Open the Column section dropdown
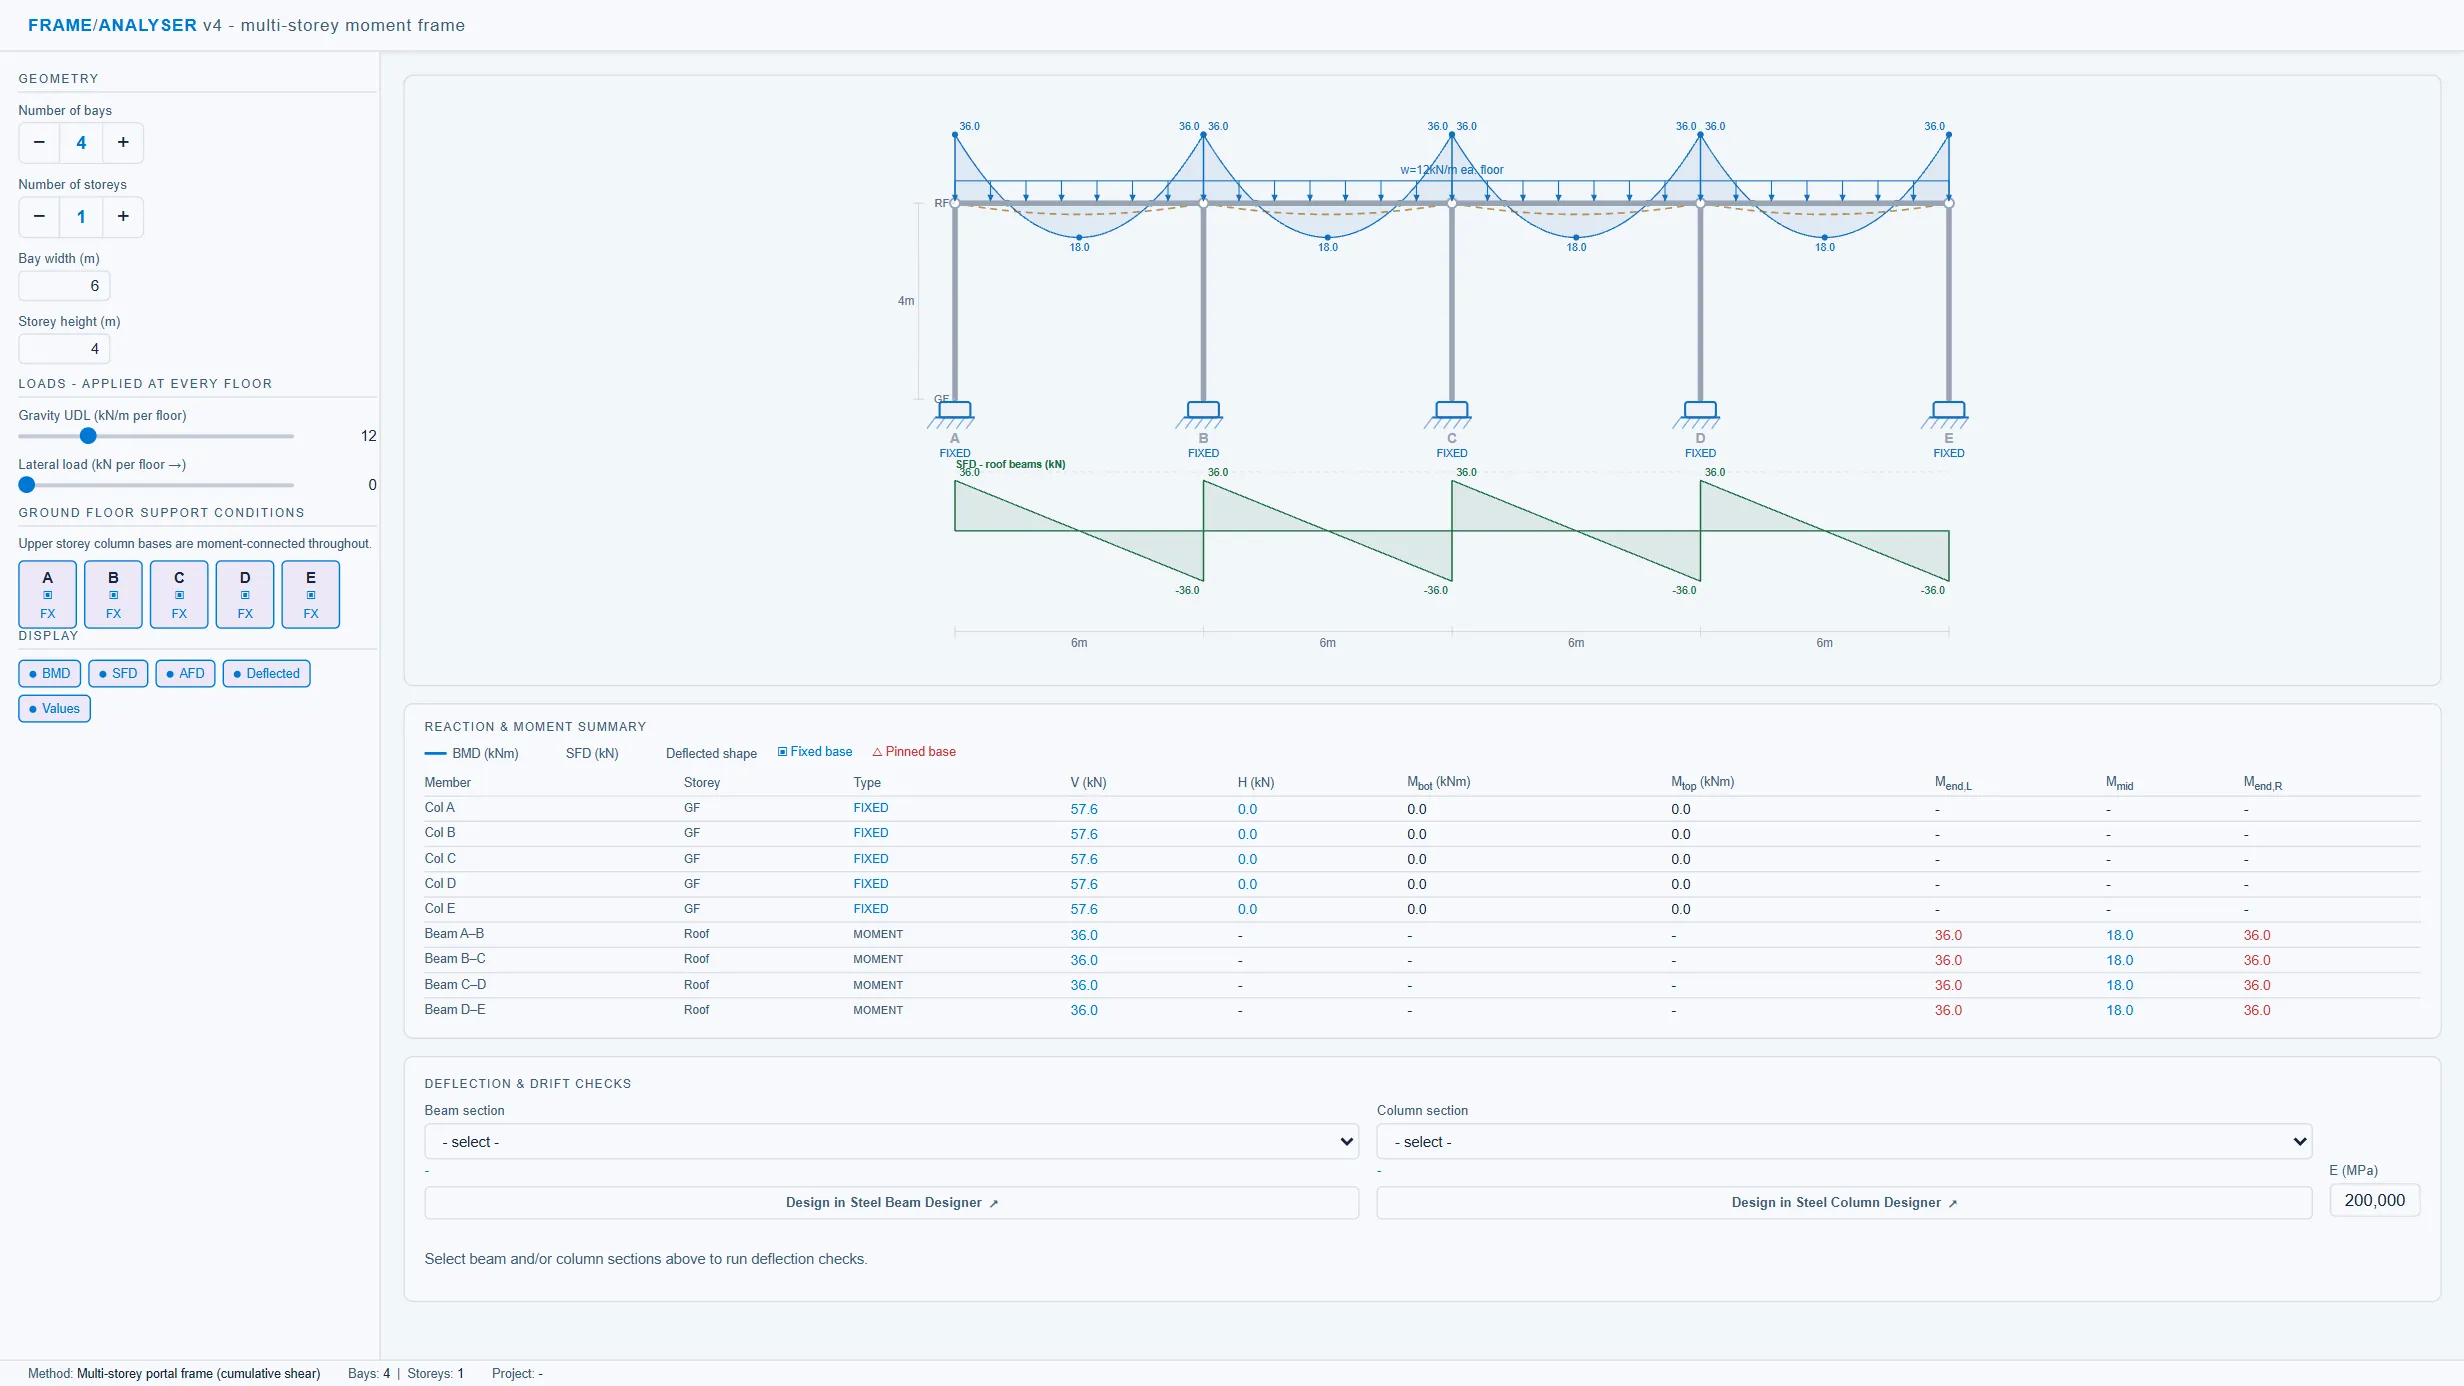Image resolution: width=2464 pixels, height=1386 pixels. [x=1844, y=1141]
